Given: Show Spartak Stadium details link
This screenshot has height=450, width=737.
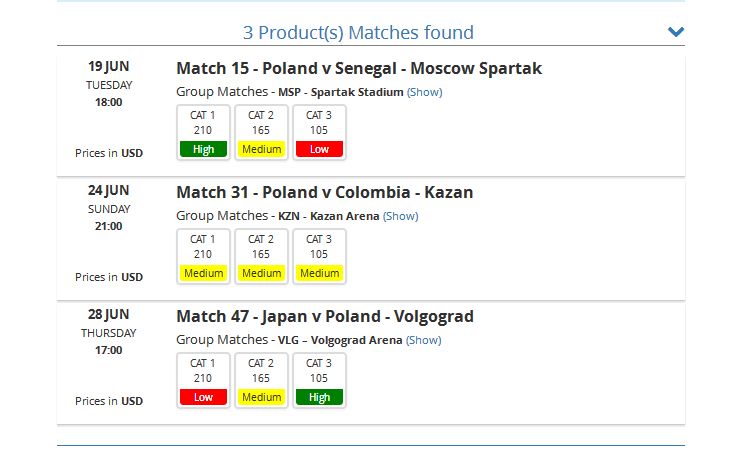Looking at the screenshot, I should pyautogui.click(x=424, y=92).
